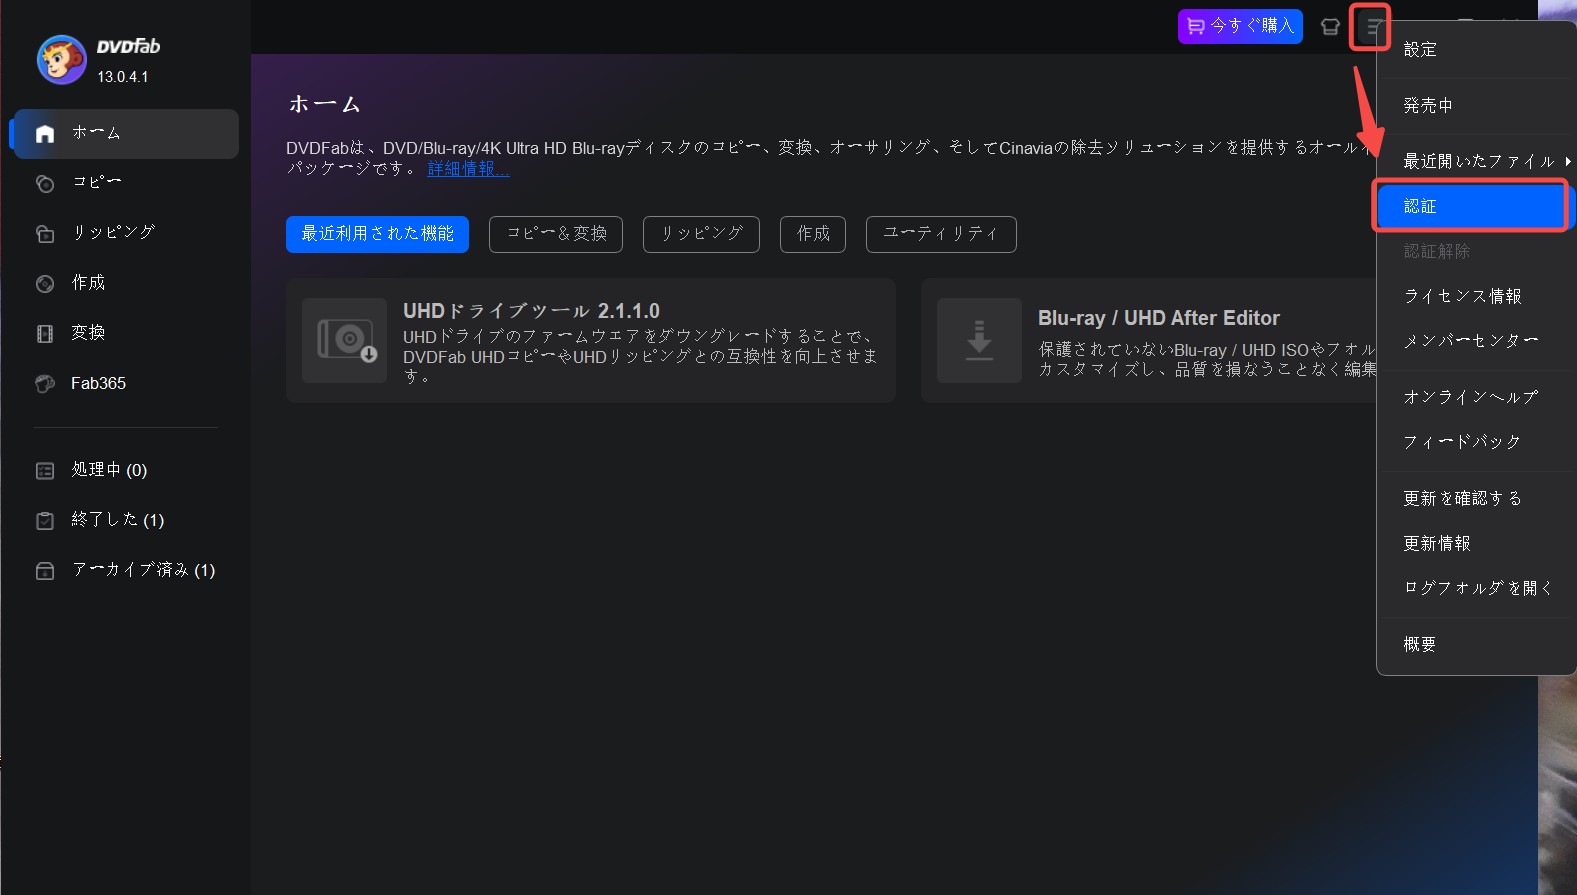Select the 最近利用された機能 tab

coord(377,234)
